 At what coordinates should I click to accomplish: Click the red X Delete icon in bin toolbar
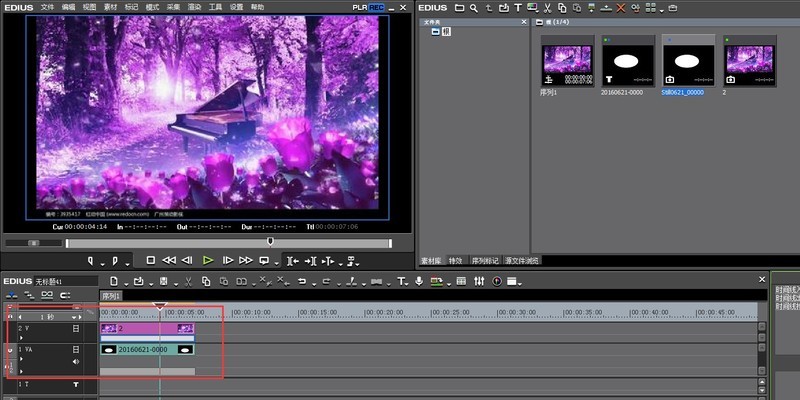tap(621, 7)
